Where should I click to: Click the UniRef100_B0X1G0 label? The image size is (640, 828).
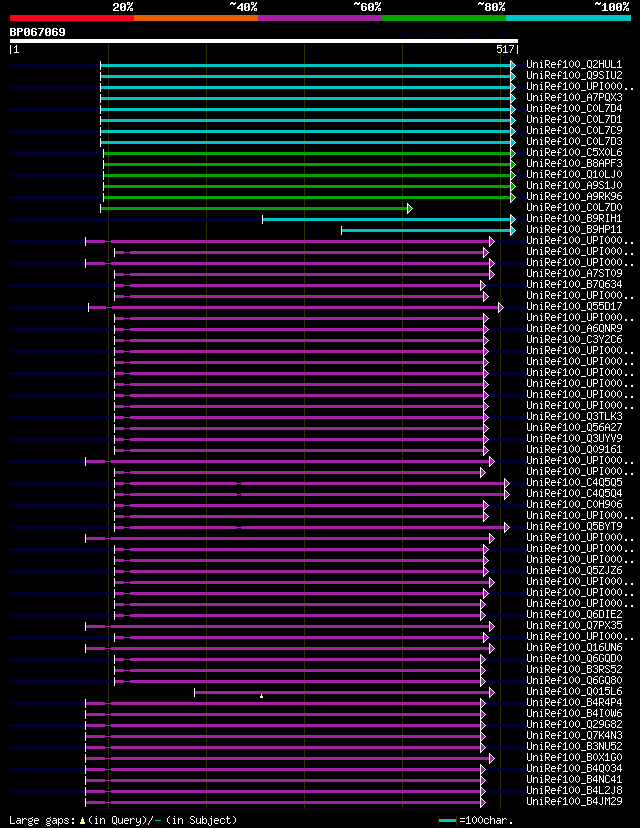[x=574, y=758]
